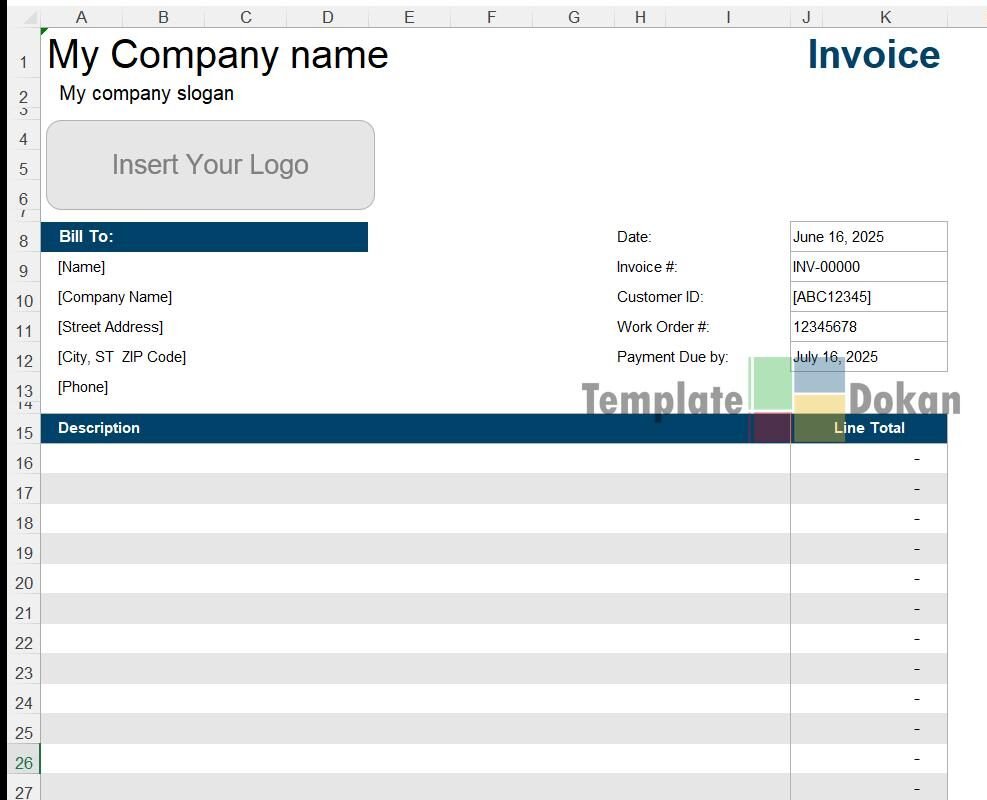Click the Select All corner triangle
Viewport: 987px width, 800px height.
(24, 17)
